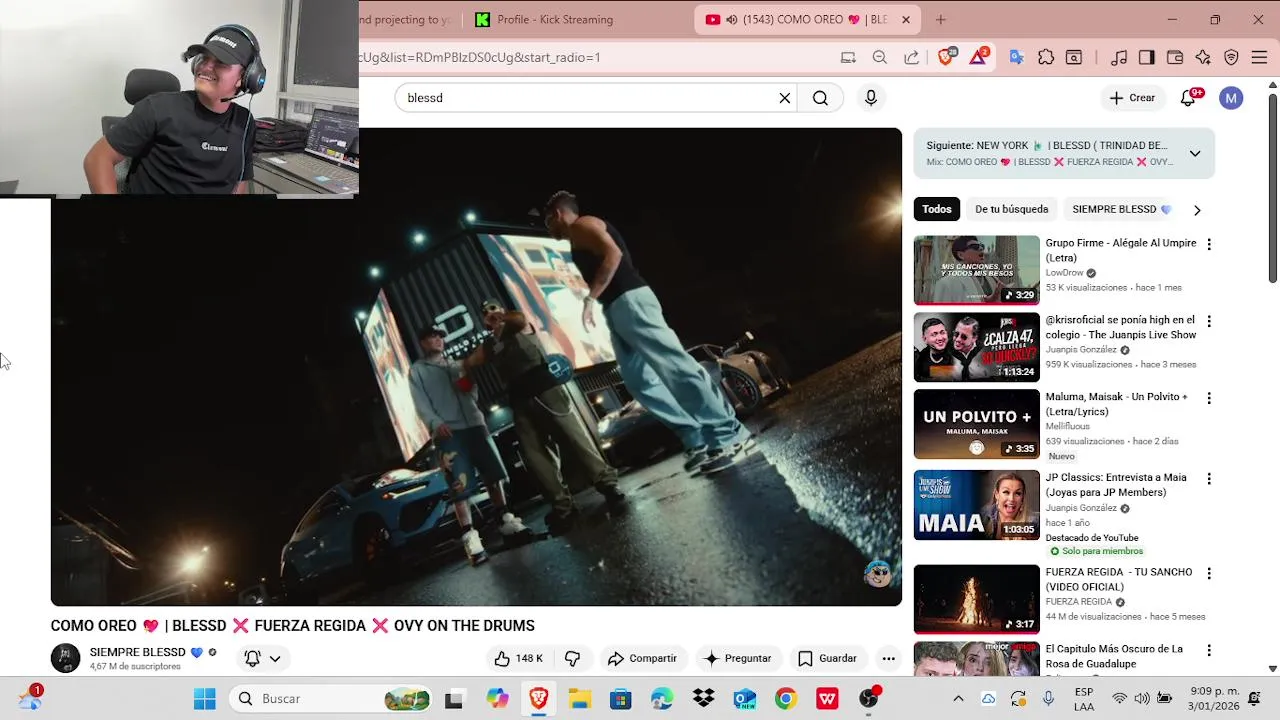Close the COMO OREO browser tab
Image resolution: width=1280 pixels, height=720 pixels.
[x=906, y=20]
